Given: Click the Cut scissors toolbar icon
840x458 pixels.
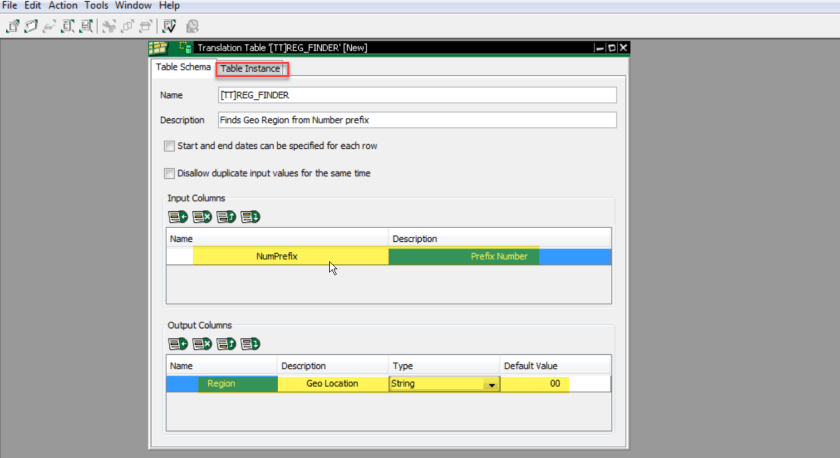Looking at the screenshot, I should click(x=109, y=26).
